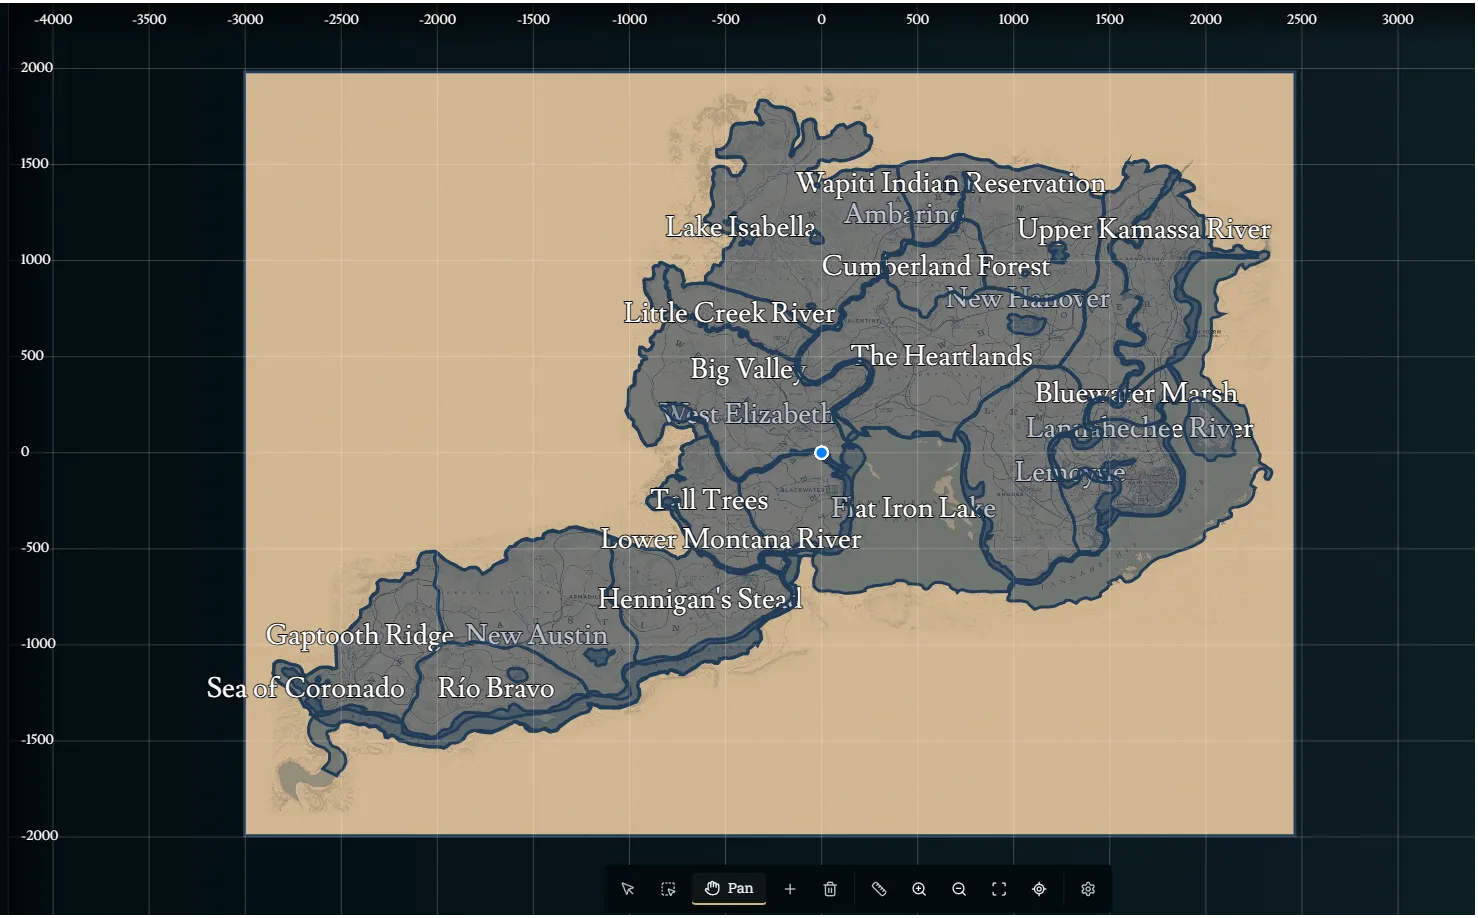Image resolution: width=1478 pixels, height=918 pixels.
Task: Select the trash delete tool
Action: coord(829,889)
